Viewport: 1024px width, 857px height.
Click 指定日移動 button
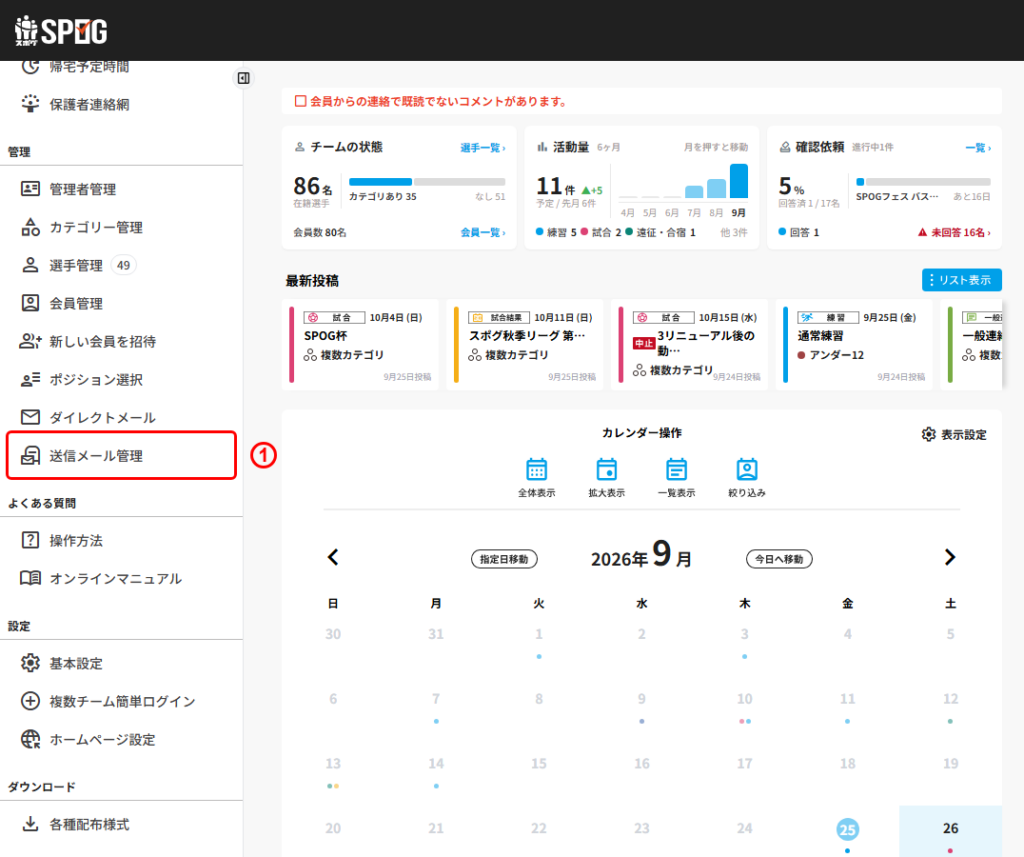pos(504,559)
